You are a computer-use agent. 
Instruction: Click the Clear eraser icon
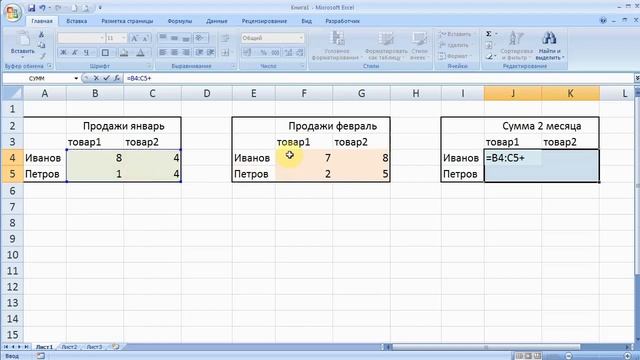[x=489, y=56]
